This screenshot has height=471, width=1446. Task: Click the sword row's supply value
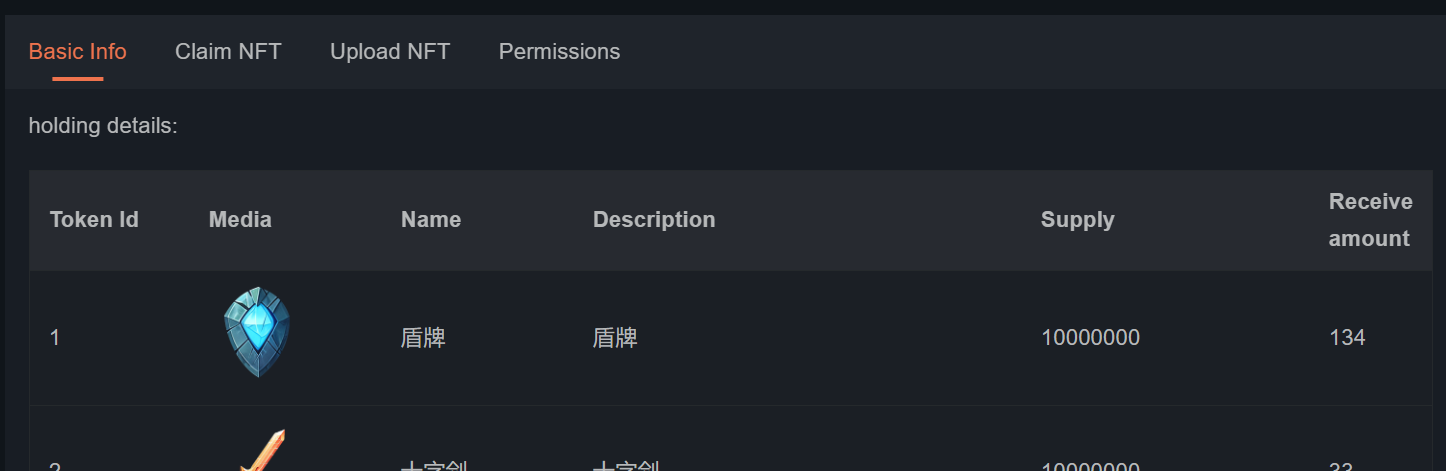(1090, 465)
